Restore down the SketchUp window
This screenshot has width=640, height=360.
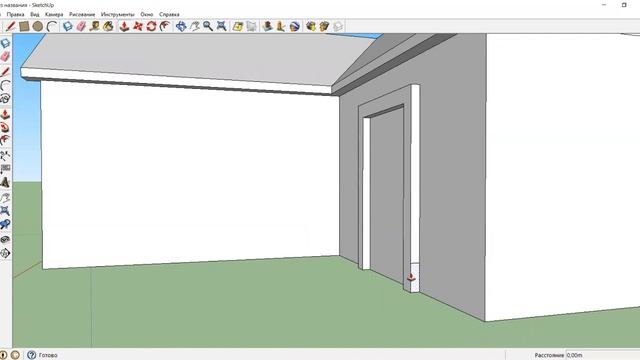624,5
